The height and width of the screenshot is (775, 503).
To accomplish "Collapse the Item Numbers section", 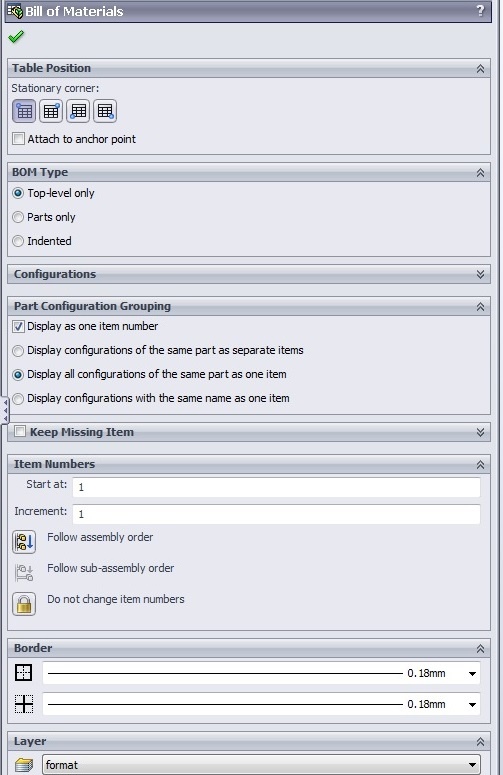I will (480, 465).
